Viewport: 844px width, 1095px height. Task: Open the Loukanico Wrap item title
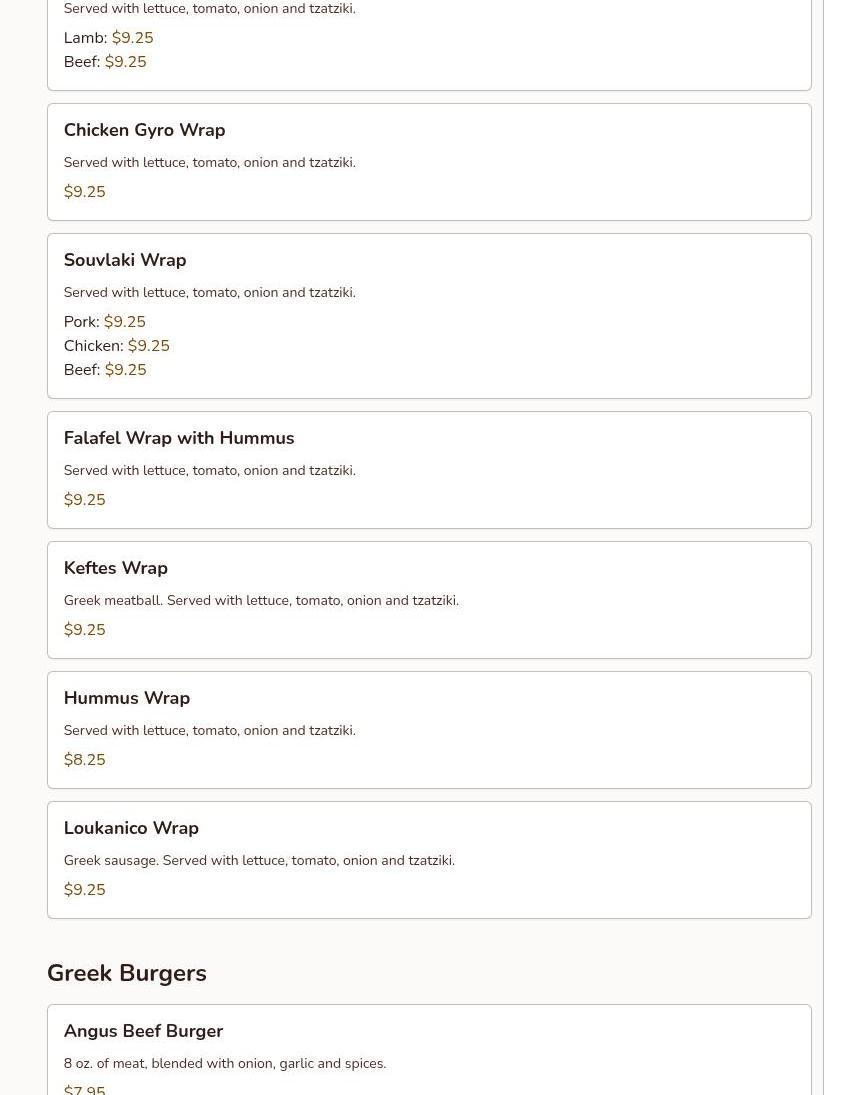pos(131,828)
